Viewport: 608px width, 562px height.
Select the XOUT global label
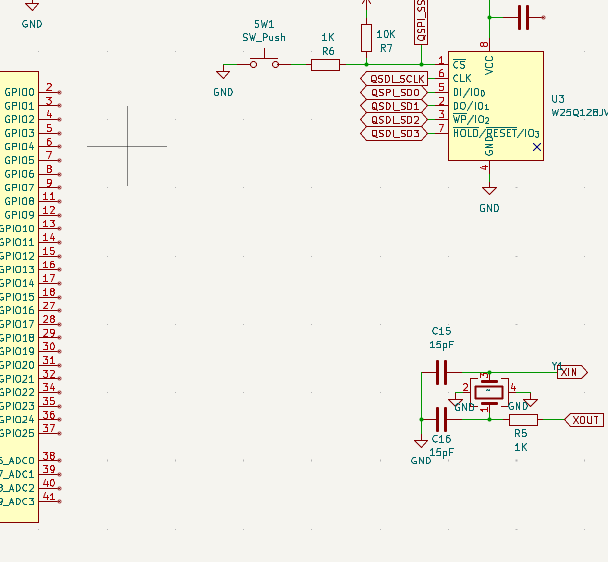(x=584, y=420)
